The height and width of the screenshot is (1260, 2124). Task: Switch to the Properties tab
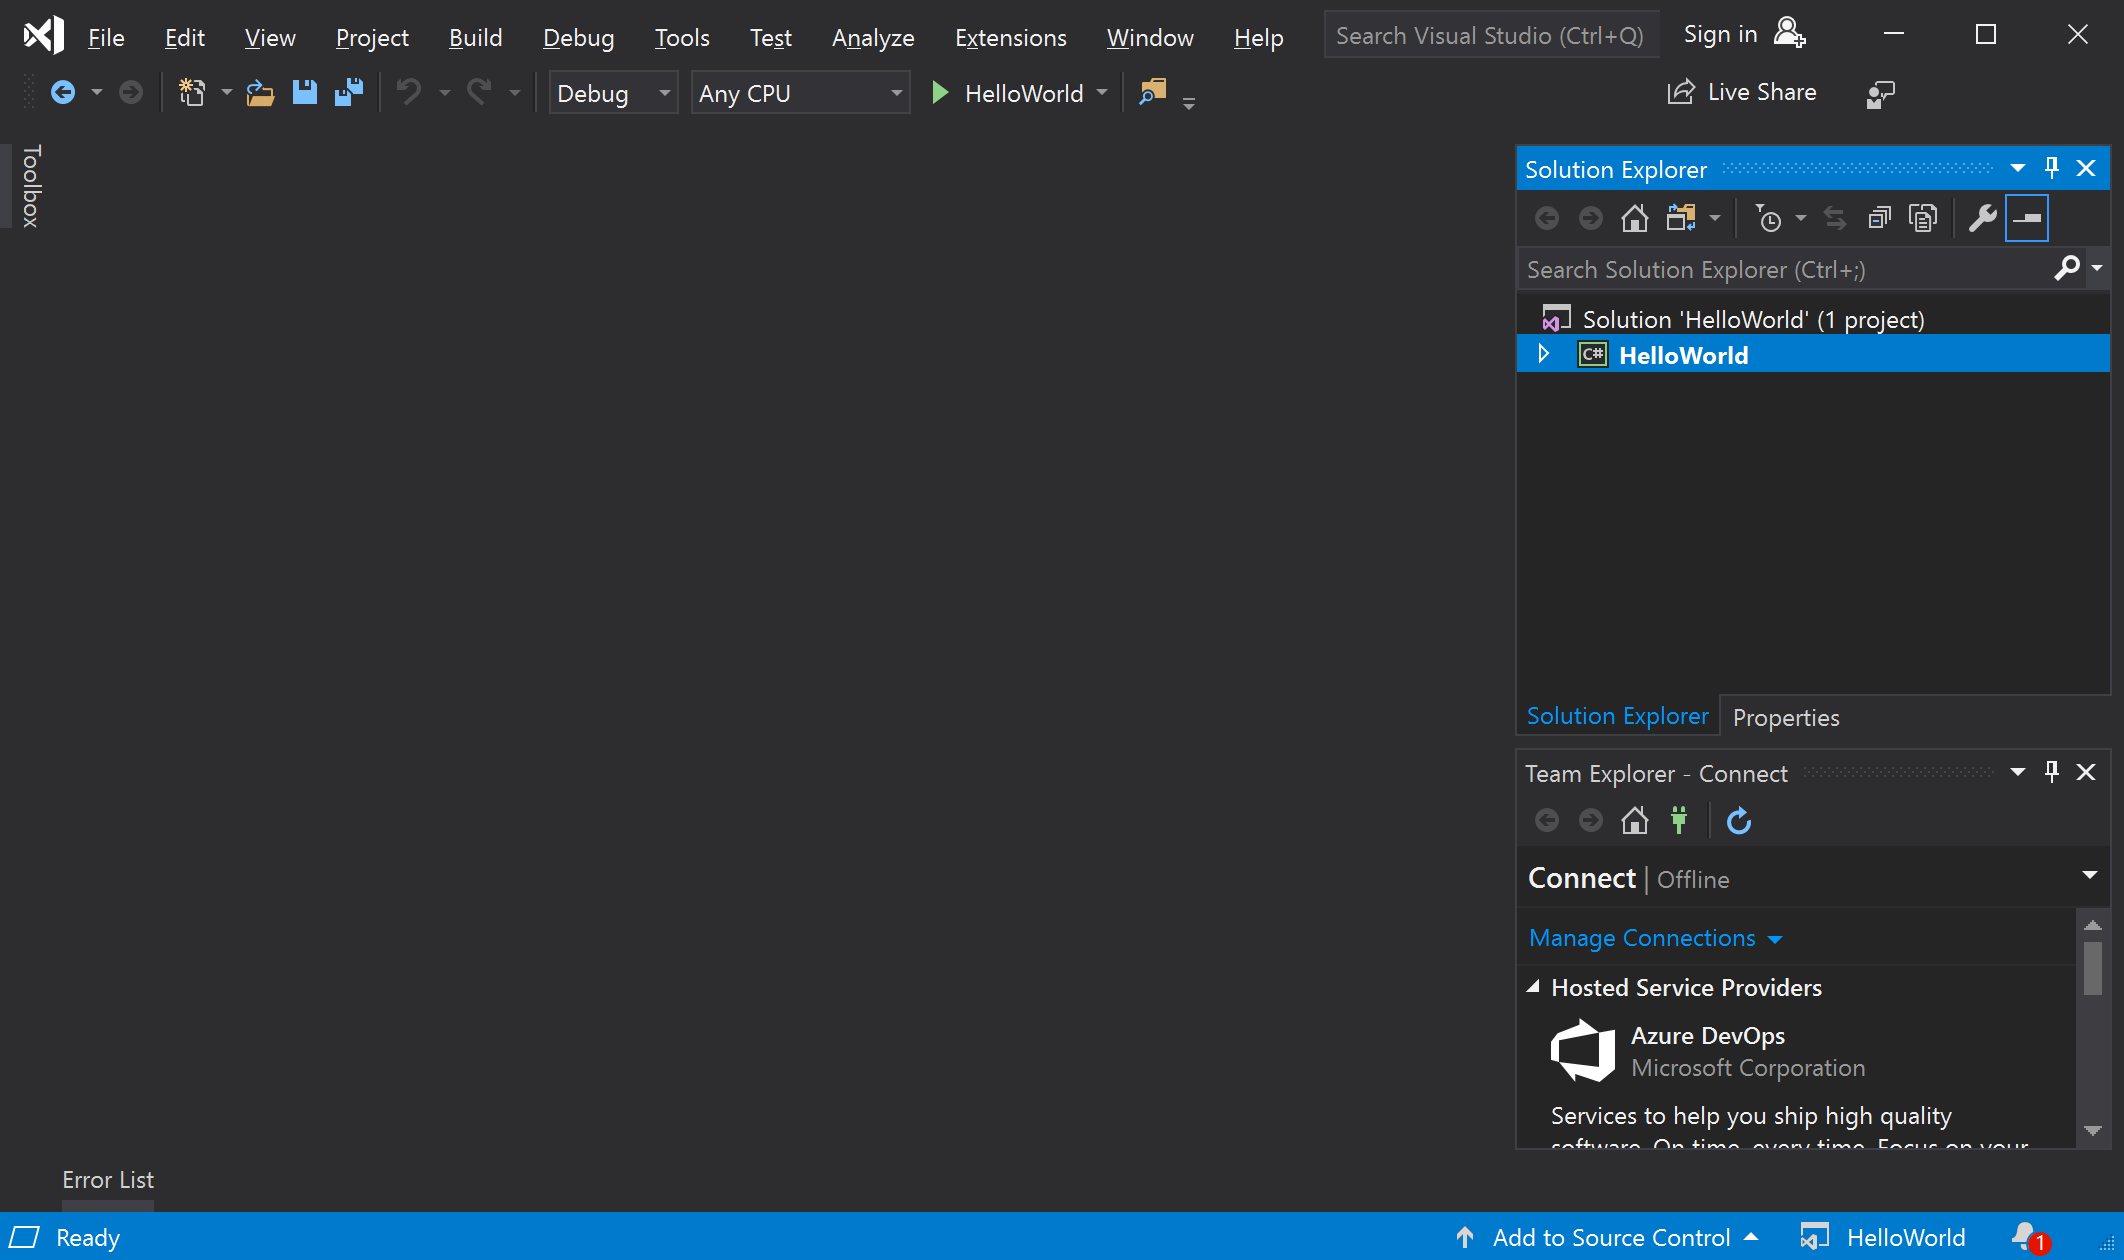pos(1786,716)
